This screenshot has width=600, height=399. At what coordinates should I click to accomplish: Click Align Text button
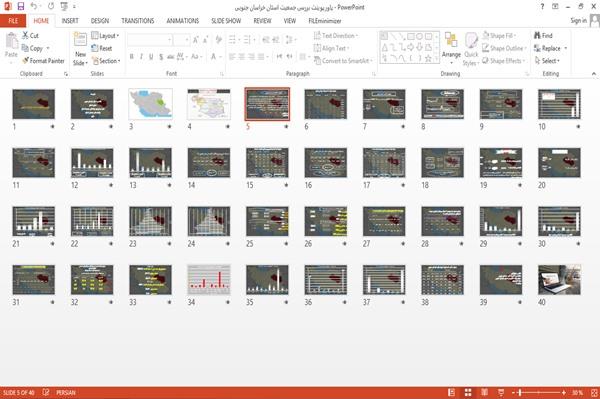coord(331,48)
